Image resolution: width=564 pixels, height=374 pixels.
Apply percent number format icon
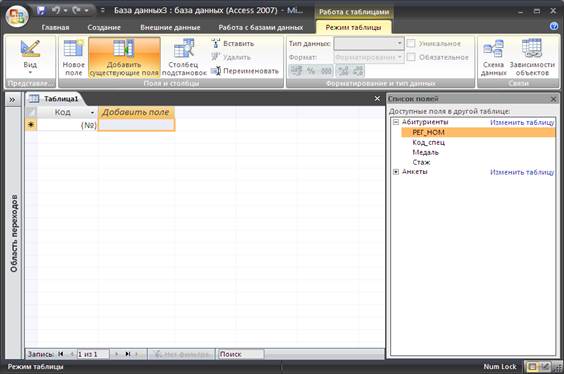click(311, 71)
